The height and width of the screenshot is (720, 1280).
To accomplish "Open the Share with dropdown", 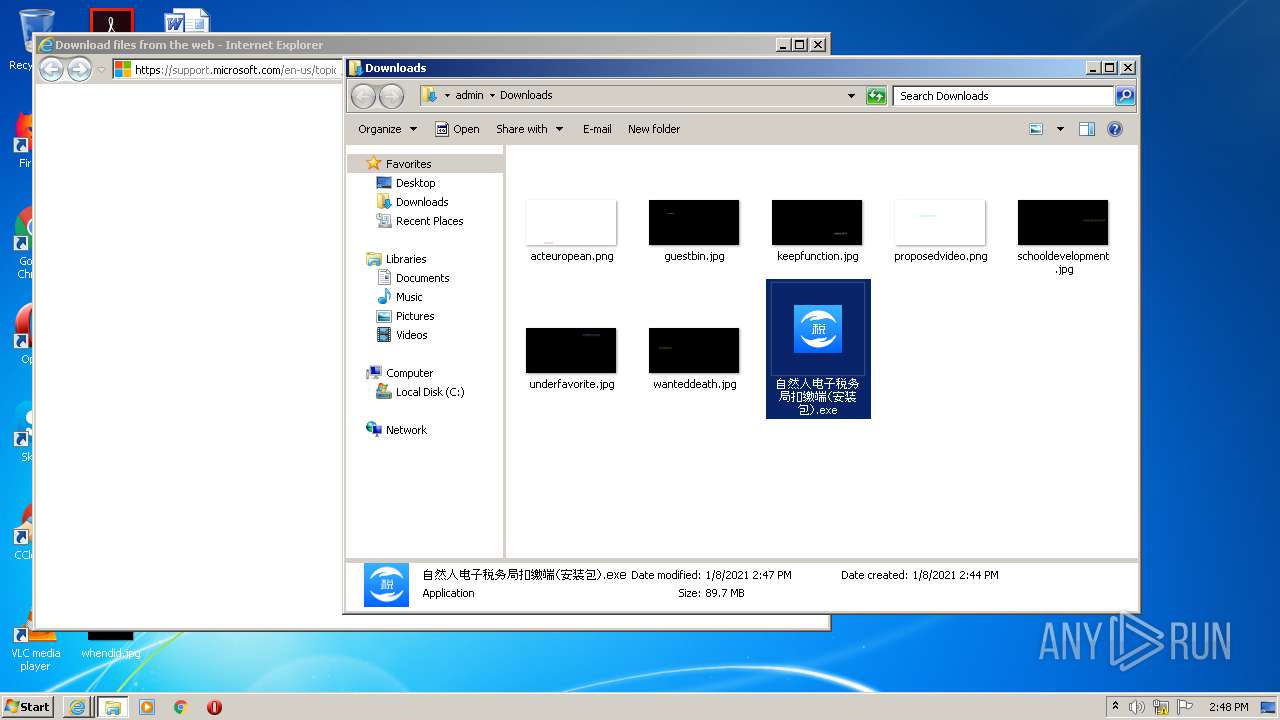I will [x=530, y=129].
